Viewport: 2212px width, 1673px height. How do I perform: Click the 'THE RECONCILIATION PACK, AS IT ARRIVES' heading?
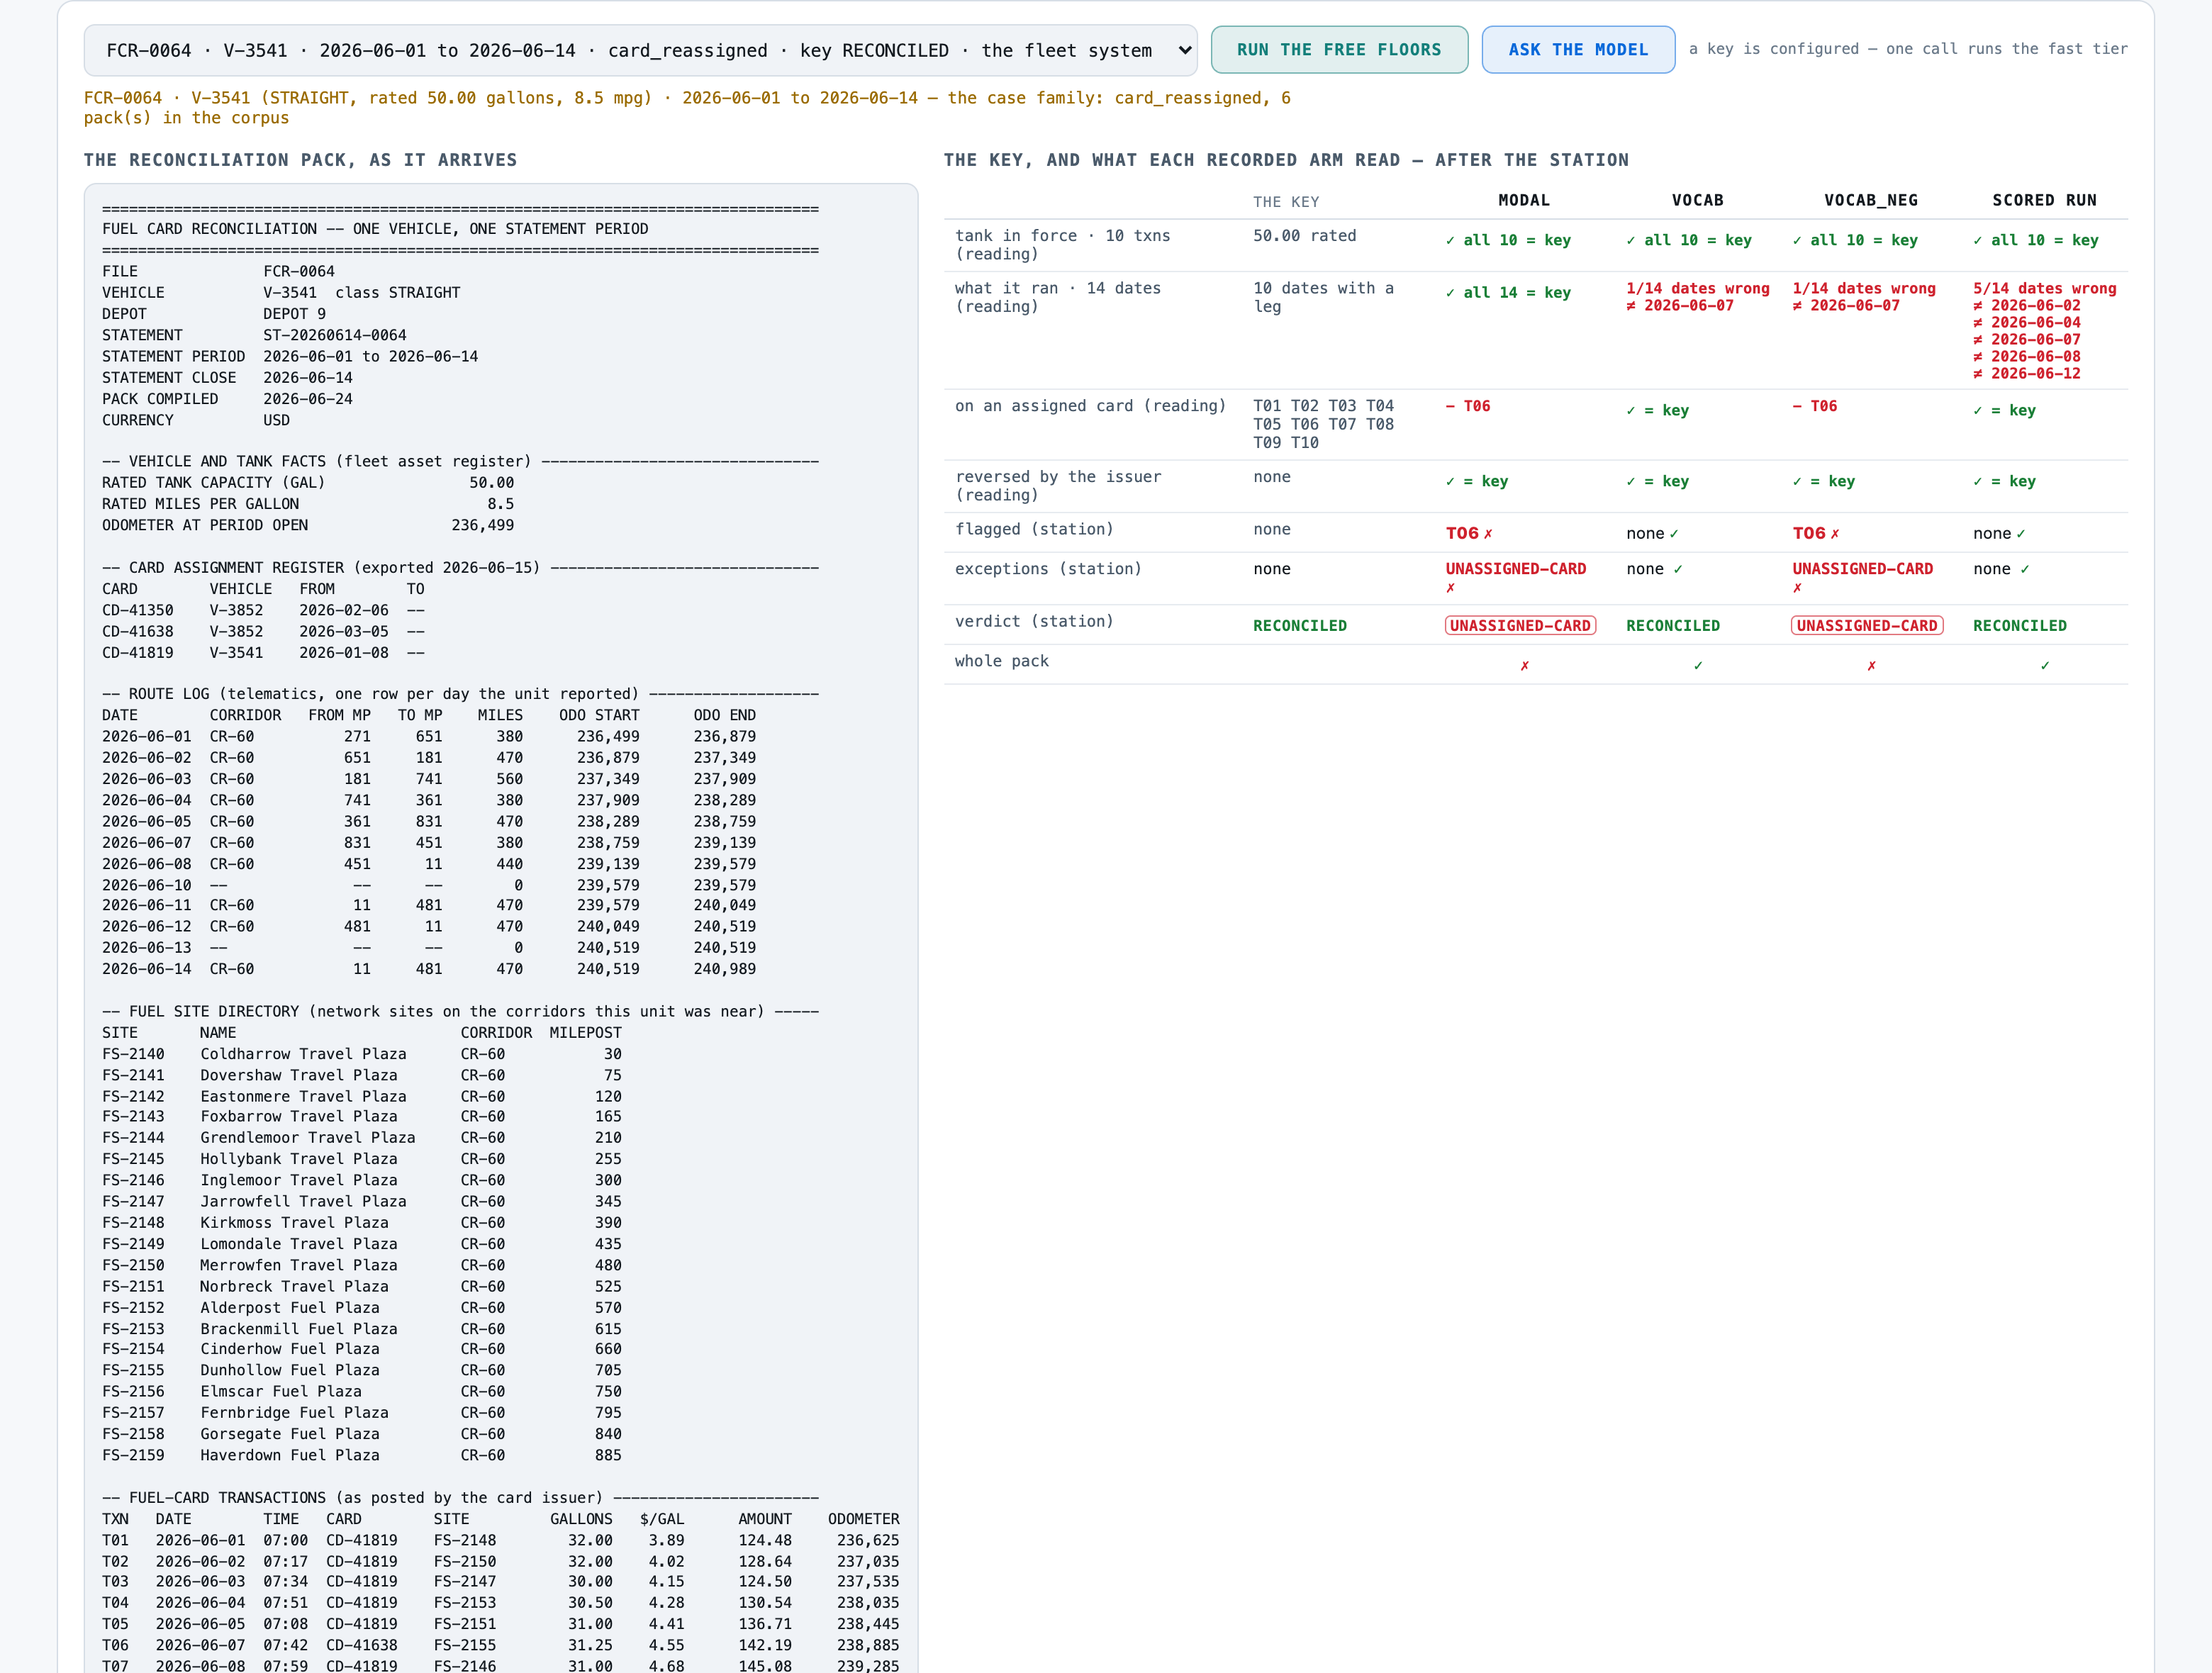[x=300, y=160]
